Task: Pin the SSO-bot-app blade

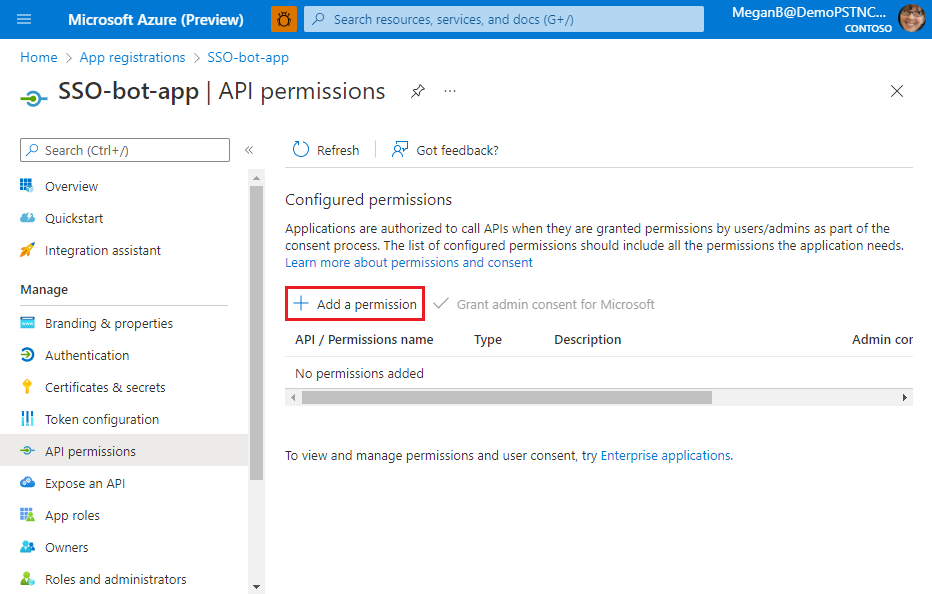Action: point(417,90)
